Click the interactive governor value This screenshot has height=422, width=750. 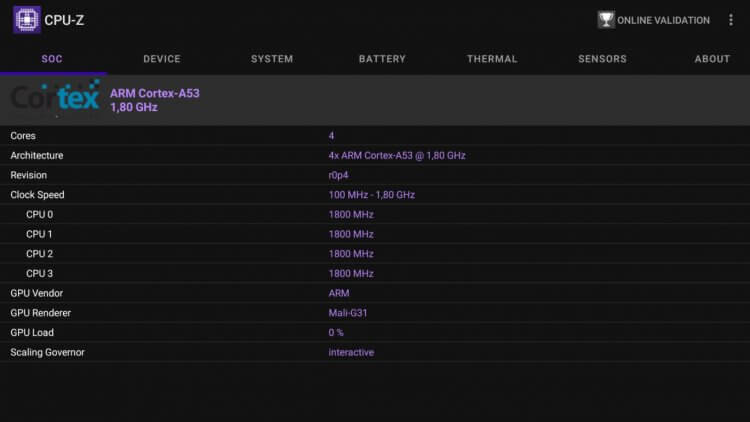pyautogui.click(x=351, y=352)
